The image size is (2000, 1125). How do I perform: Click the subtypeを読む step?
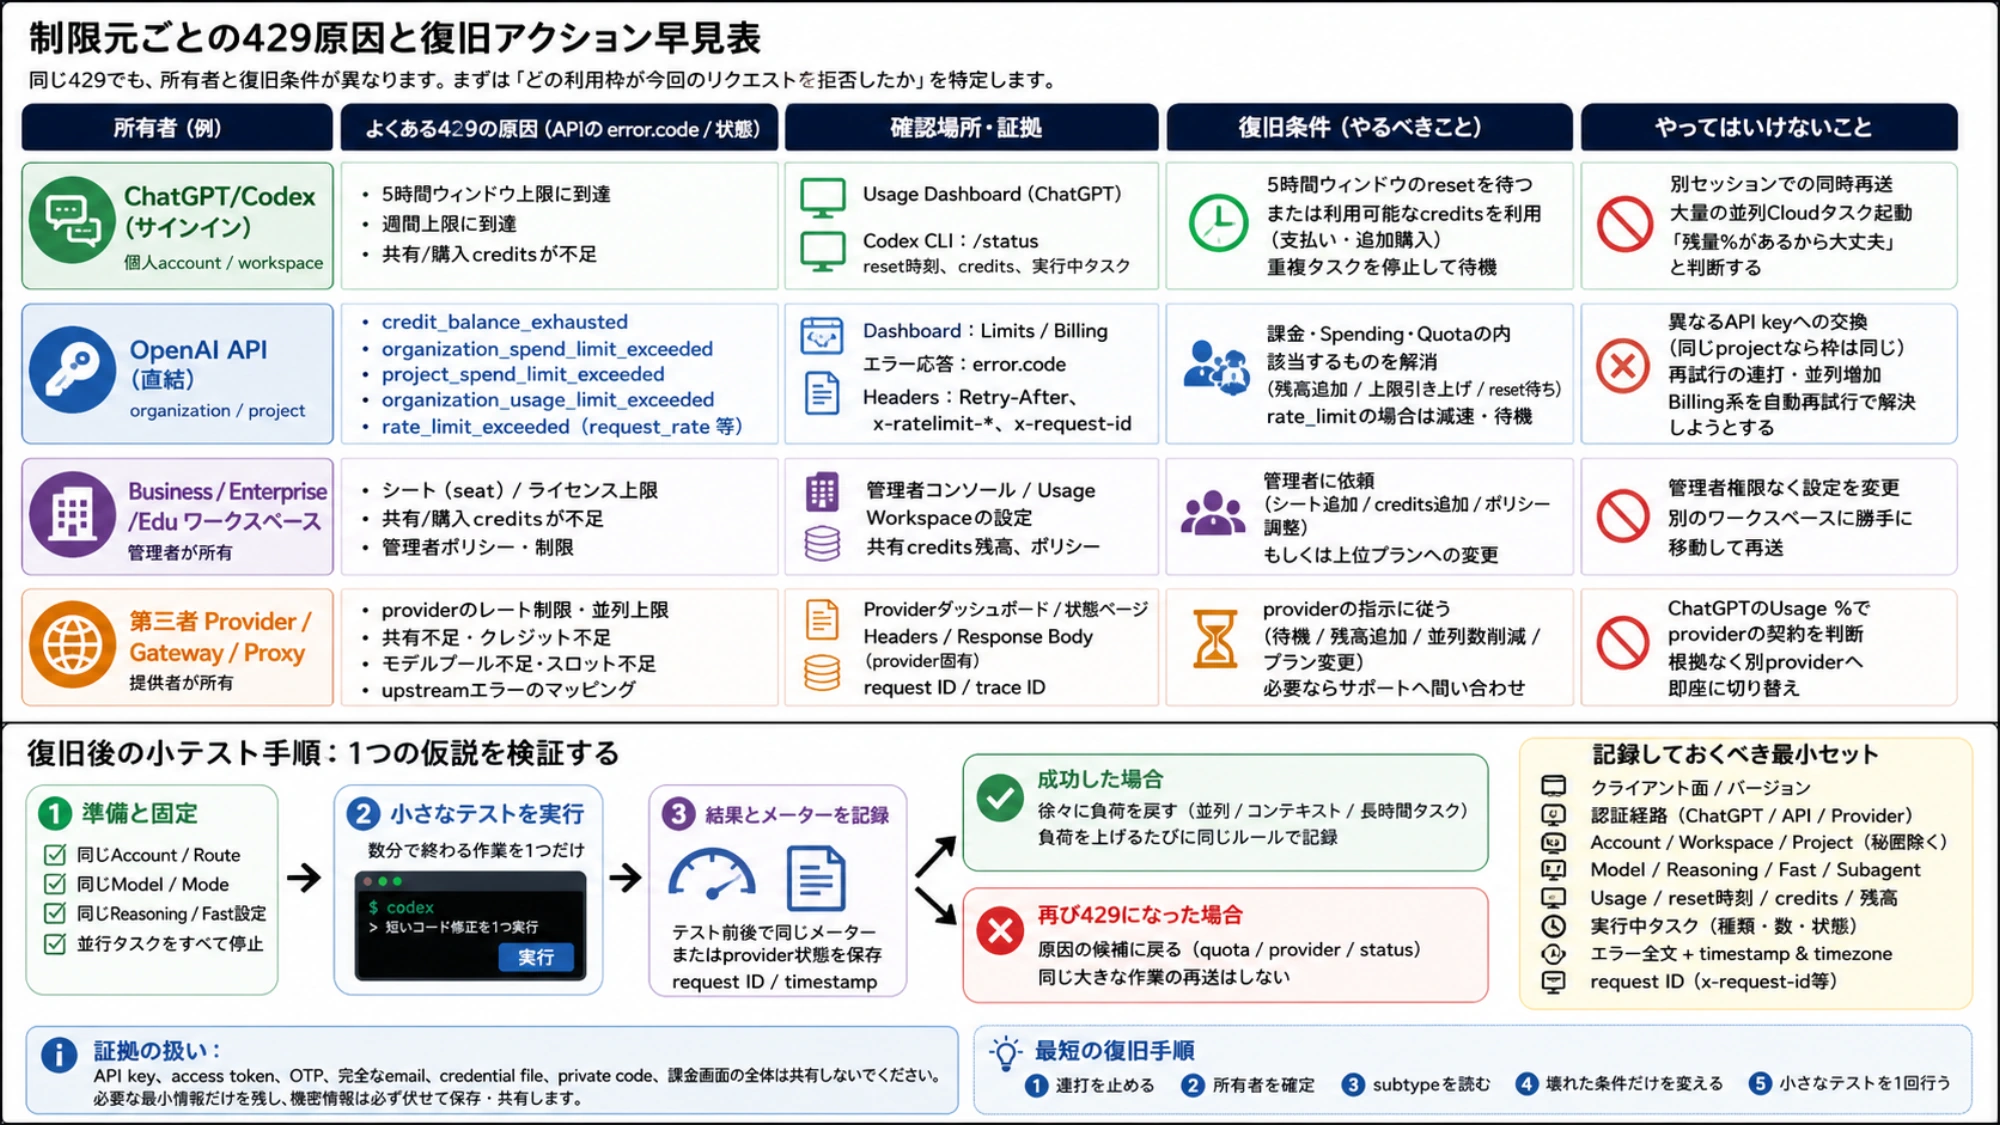pos(1431,1085)
